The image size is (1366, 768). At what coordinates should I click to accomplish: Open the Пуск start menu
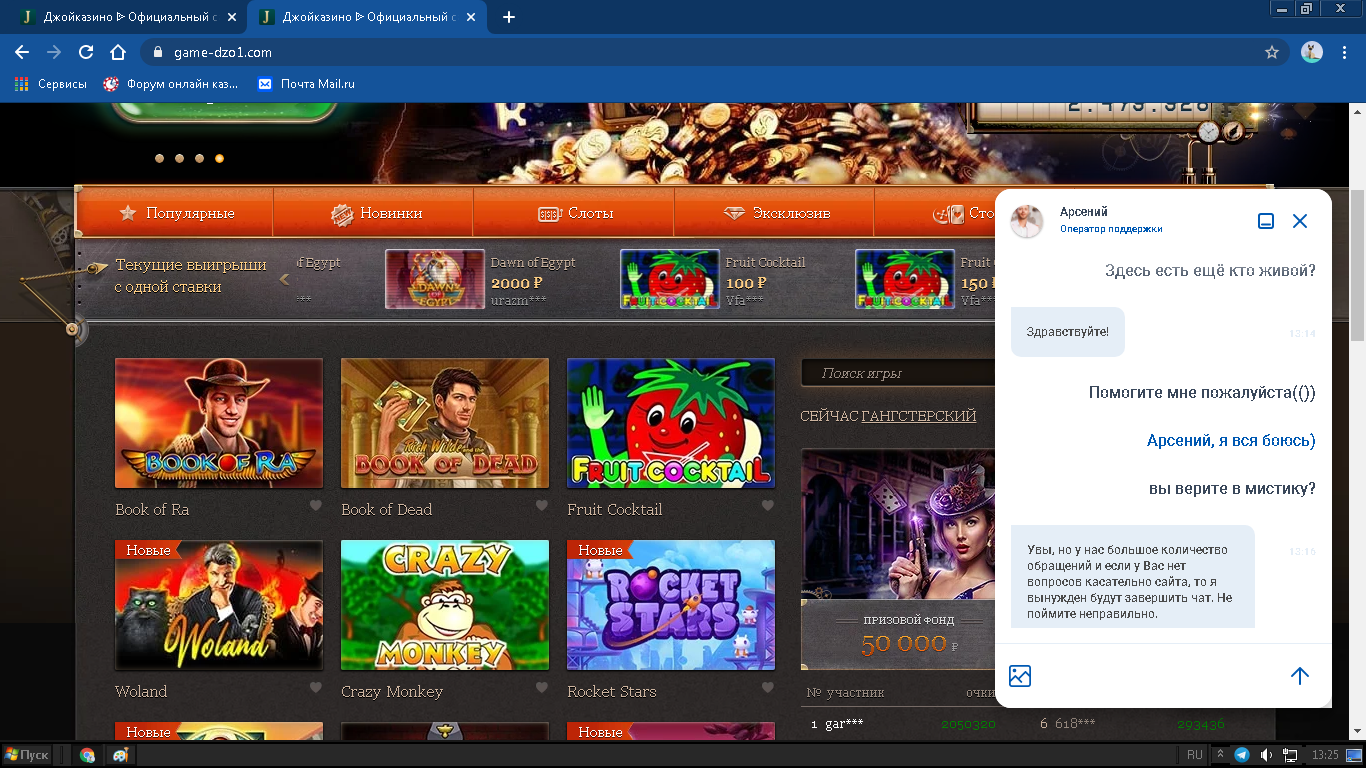(x=27, y=755)
